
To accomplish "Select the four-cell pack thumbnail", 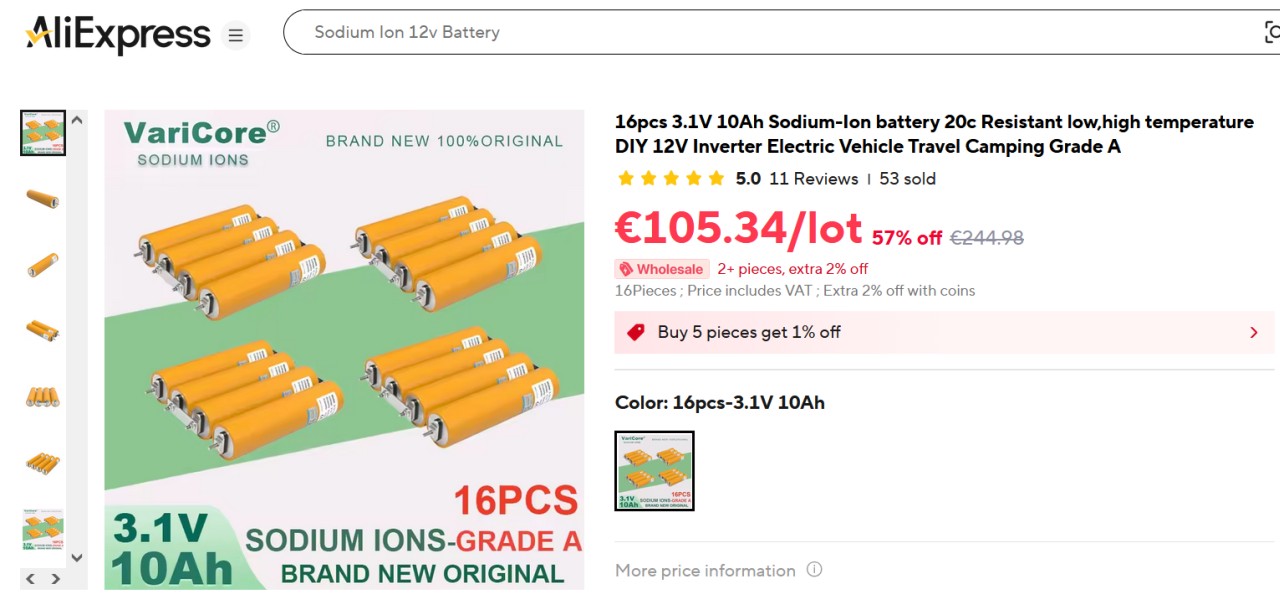I will pyautogui.click(x=42, y=397).
